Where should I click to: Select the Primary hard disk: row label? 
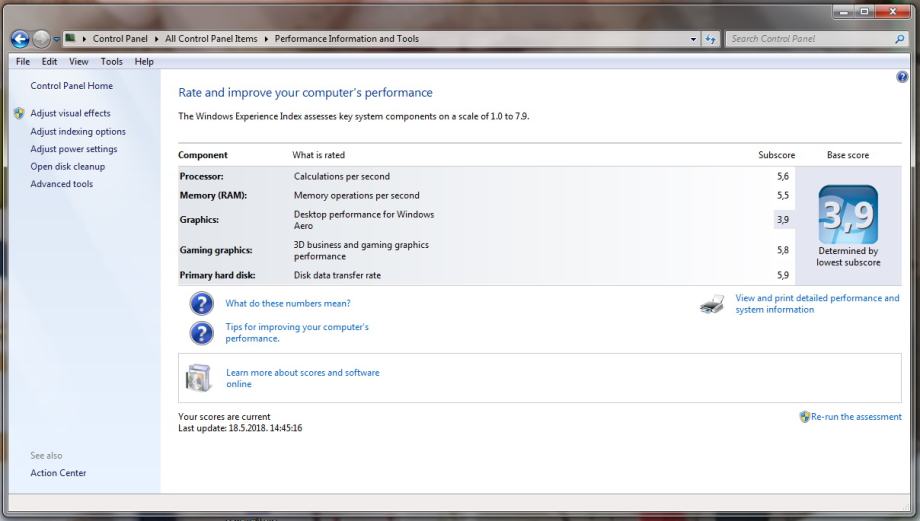(217, 275)
